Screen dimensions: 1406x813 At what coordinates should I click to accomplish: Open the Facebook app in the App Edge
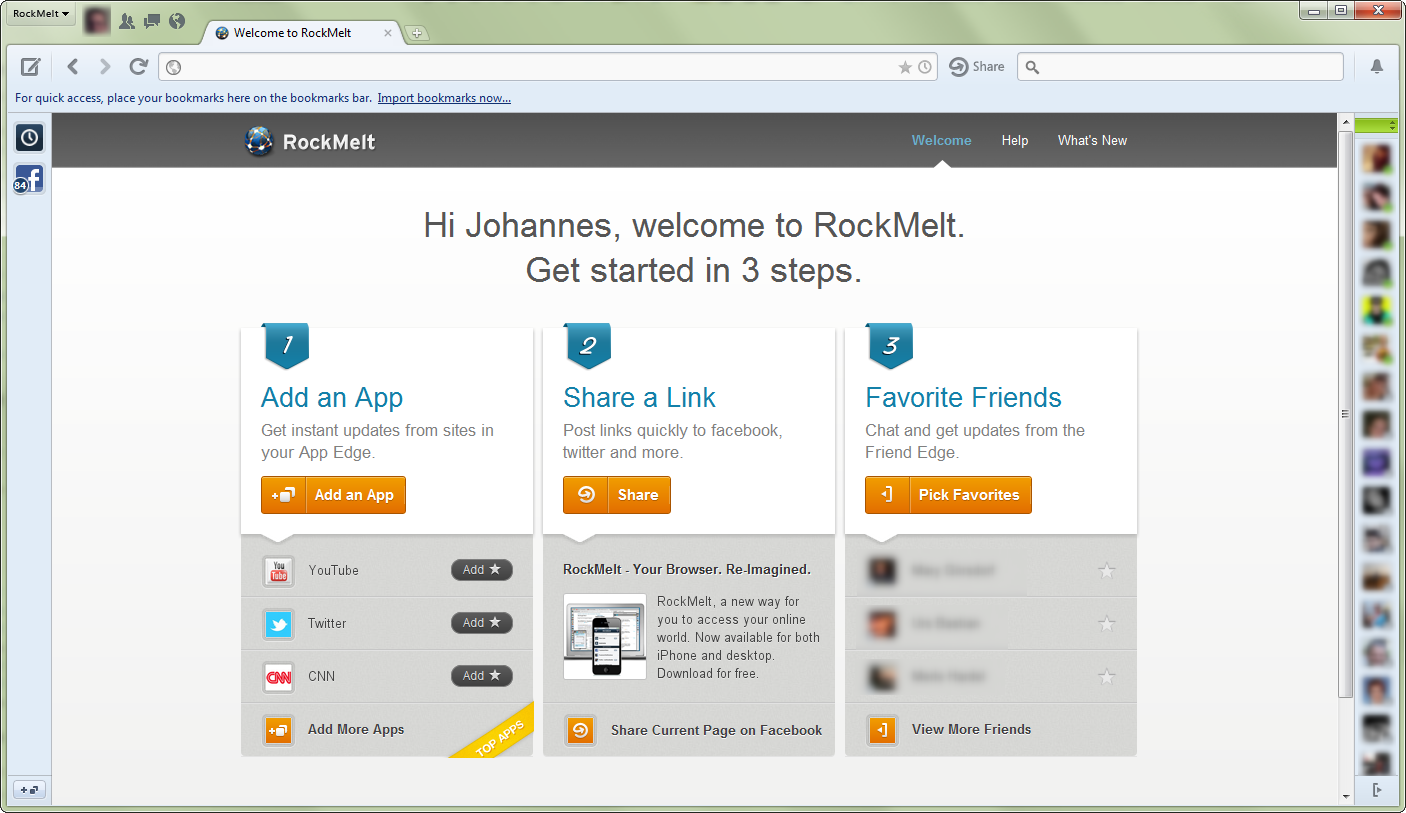(29, 180)
